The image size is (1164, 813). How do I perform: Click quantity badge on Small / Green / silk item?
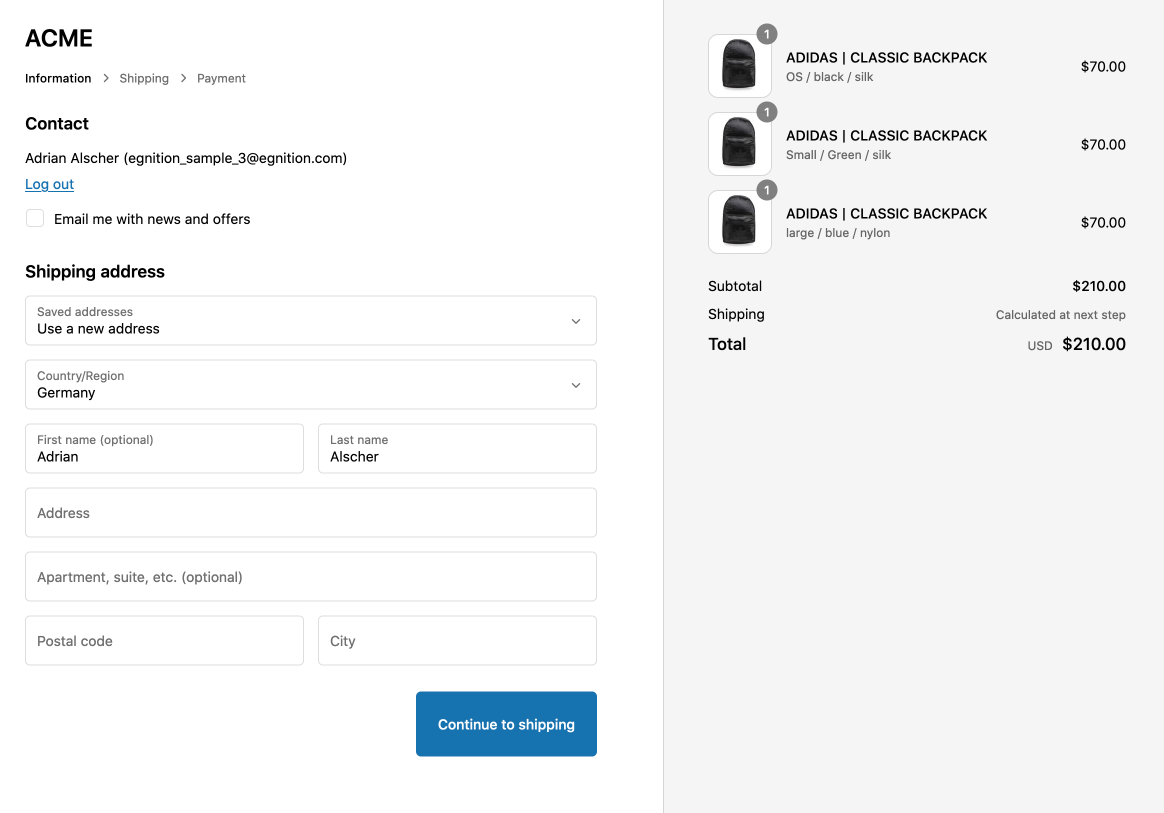[x=767, y=112]
